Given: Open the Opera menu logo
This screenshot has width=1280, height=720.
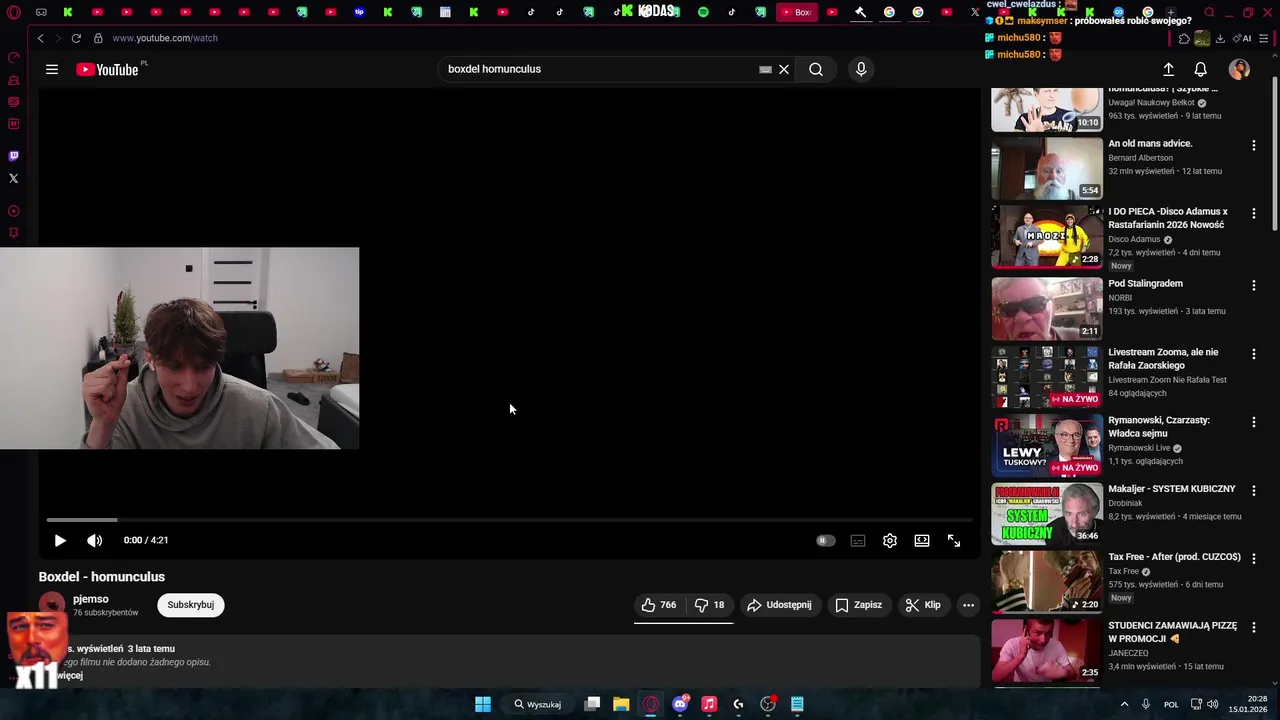Looking at the screenshot, I should coord(13,12).
